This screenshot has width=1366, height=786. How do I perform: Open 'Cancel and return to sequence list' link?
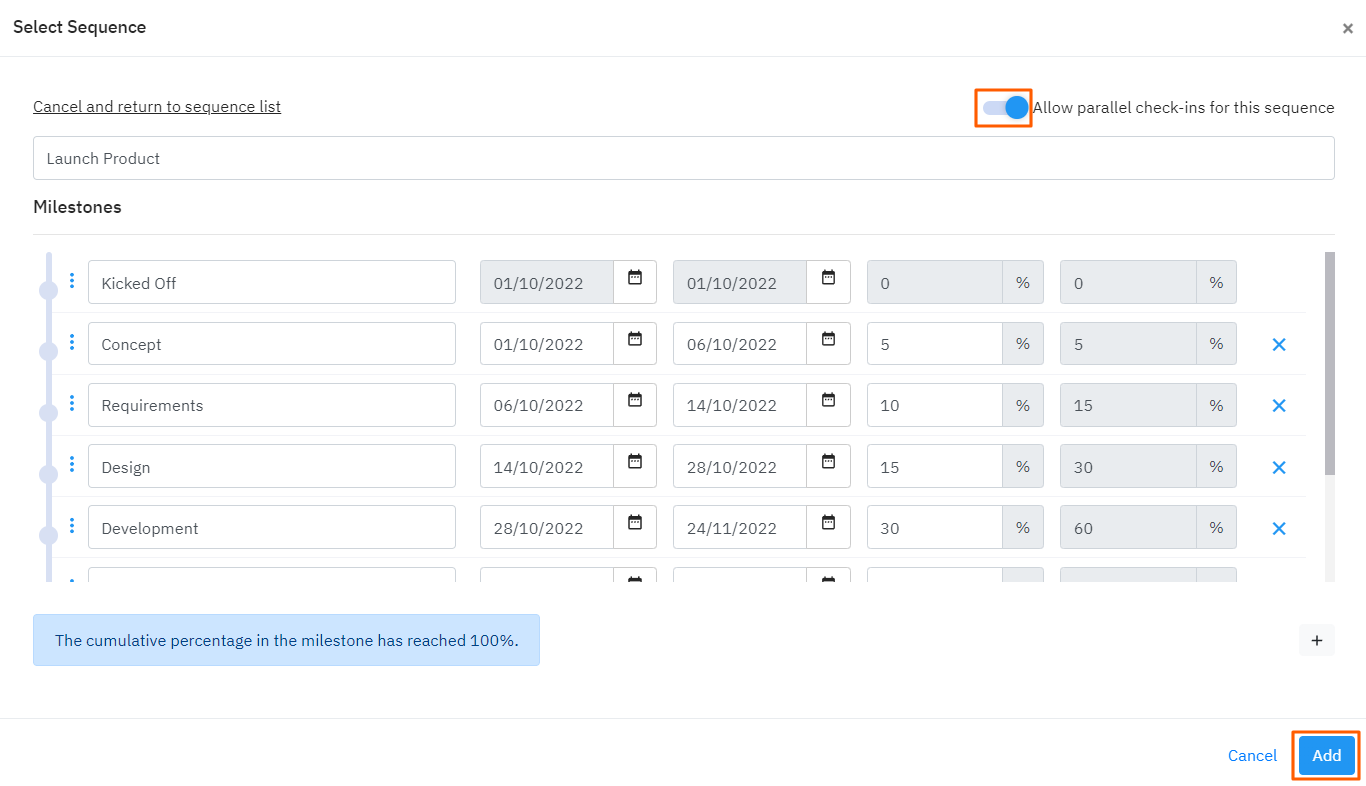coord(157,106)
